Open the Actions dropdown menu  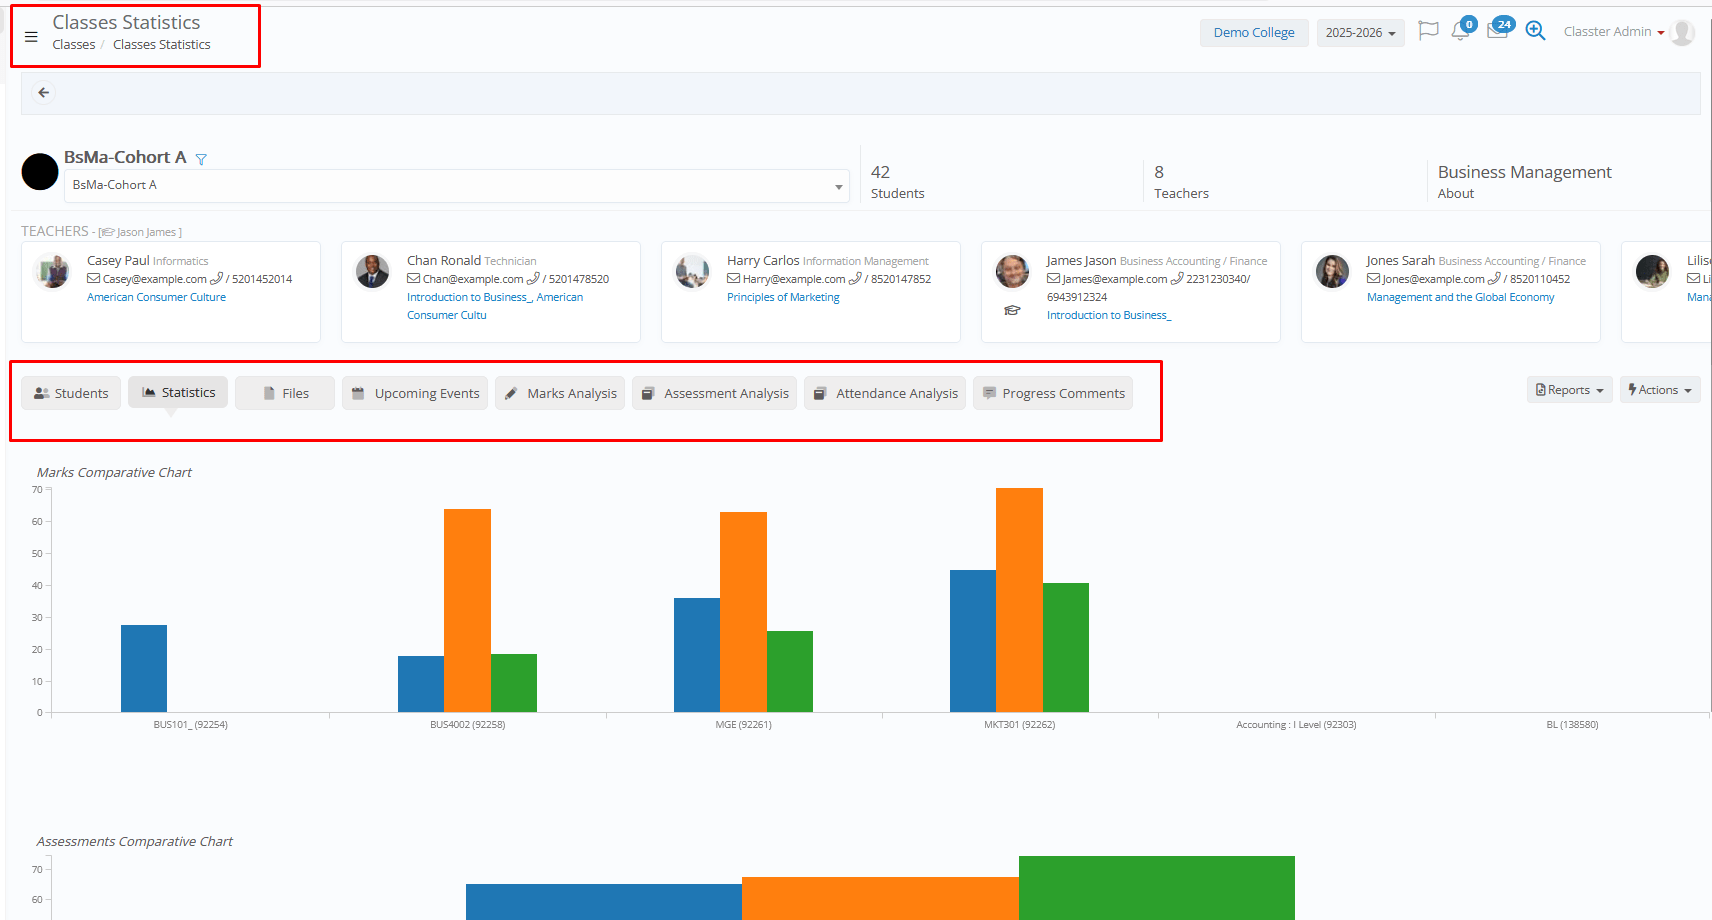(1659, 390)
